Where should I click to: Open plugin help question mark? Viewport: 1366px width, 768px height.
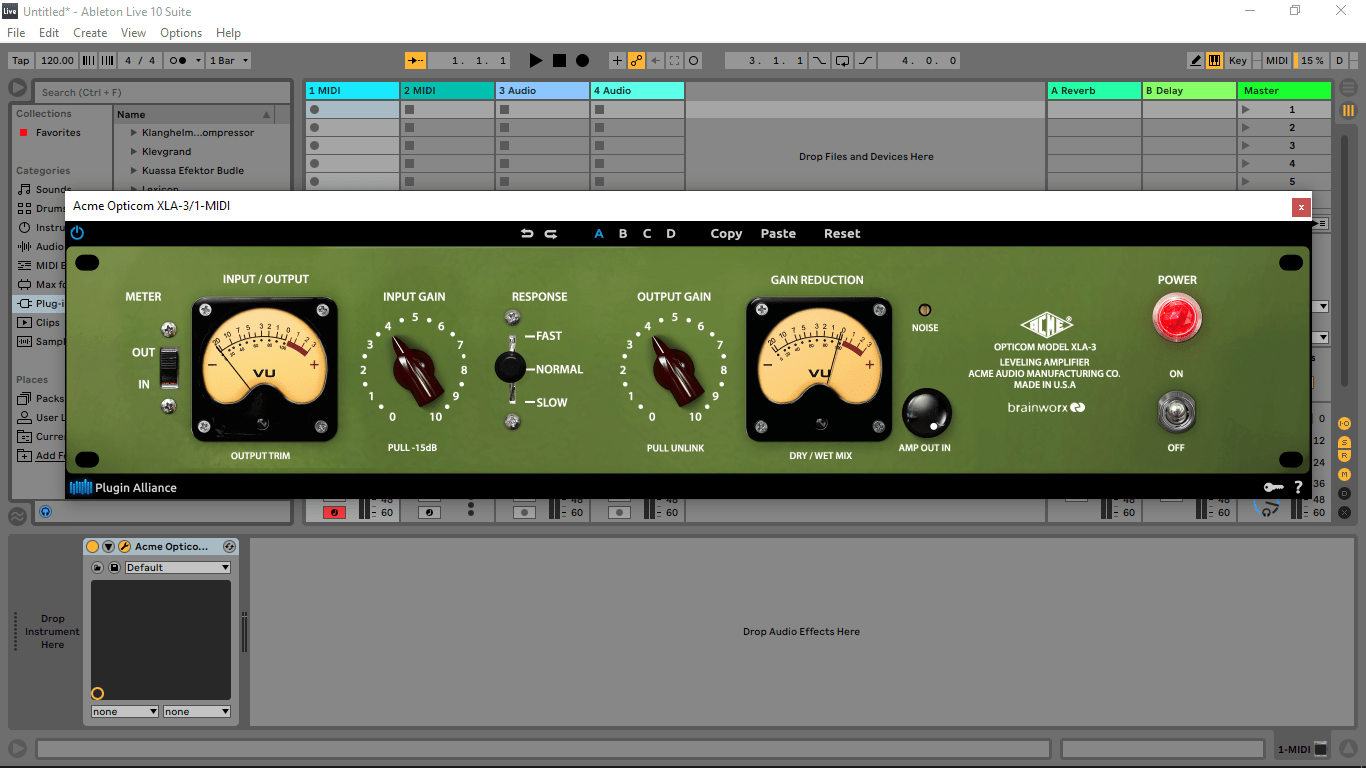point(1298,488)
